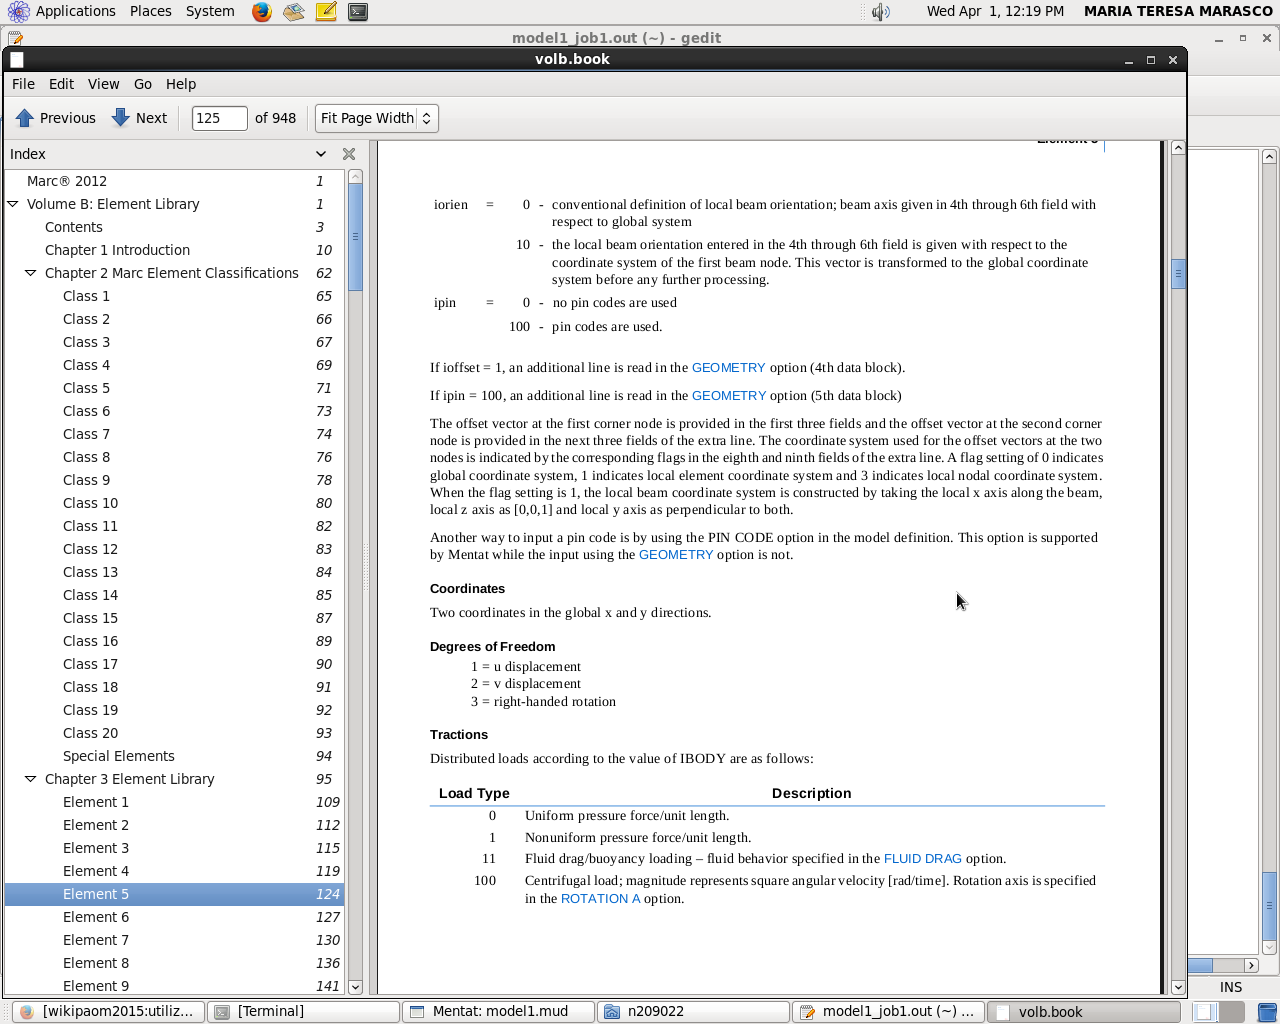Follow the FLUID DRAG link

(922, 859)
